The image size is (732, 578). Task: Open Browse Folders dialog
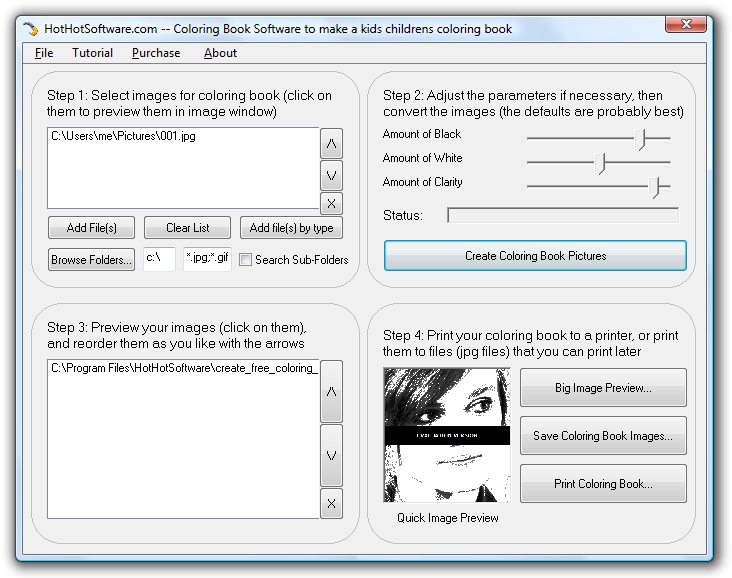click(x=92, y=260)
